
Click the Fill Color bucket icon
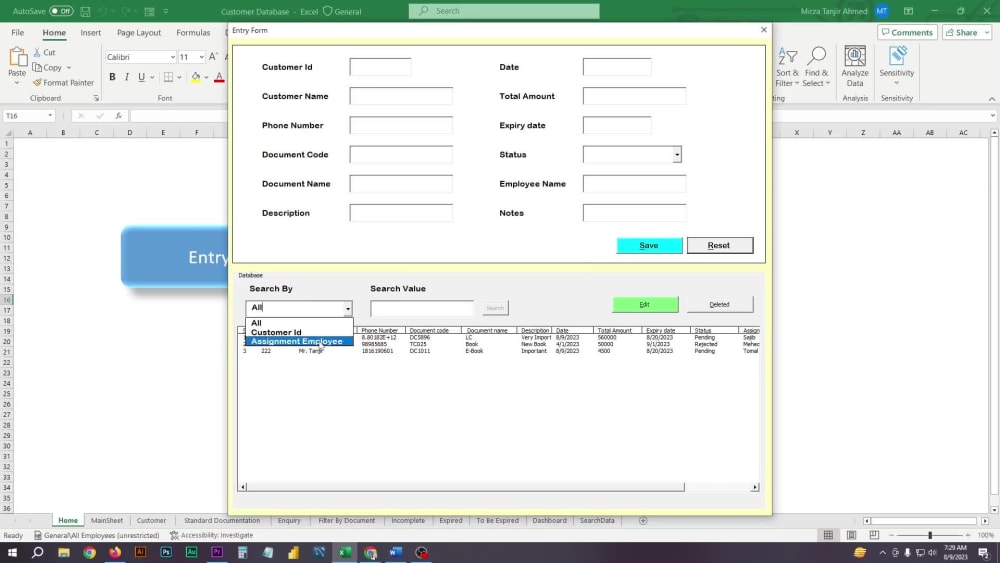tap(196, 77)
